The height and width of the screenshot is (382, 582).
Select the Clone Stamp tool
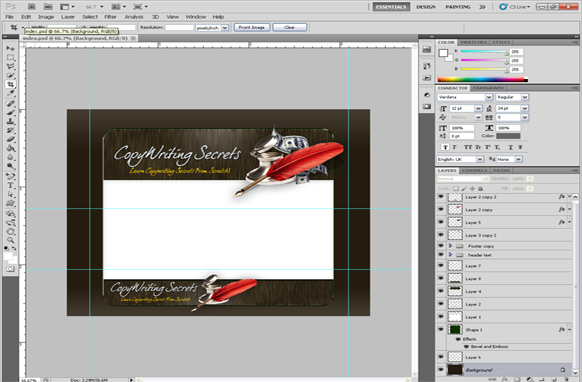click(10, 121)
